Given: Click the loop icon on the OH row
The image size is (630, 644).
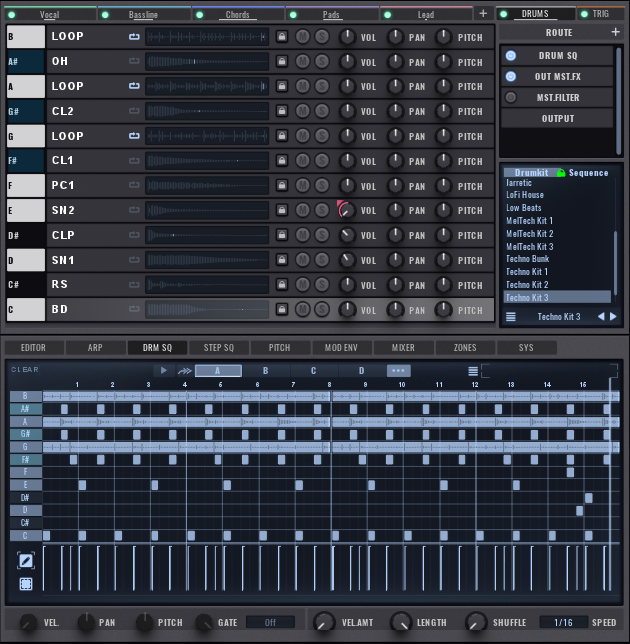Looking at the screenshot, I should [134, 61].
